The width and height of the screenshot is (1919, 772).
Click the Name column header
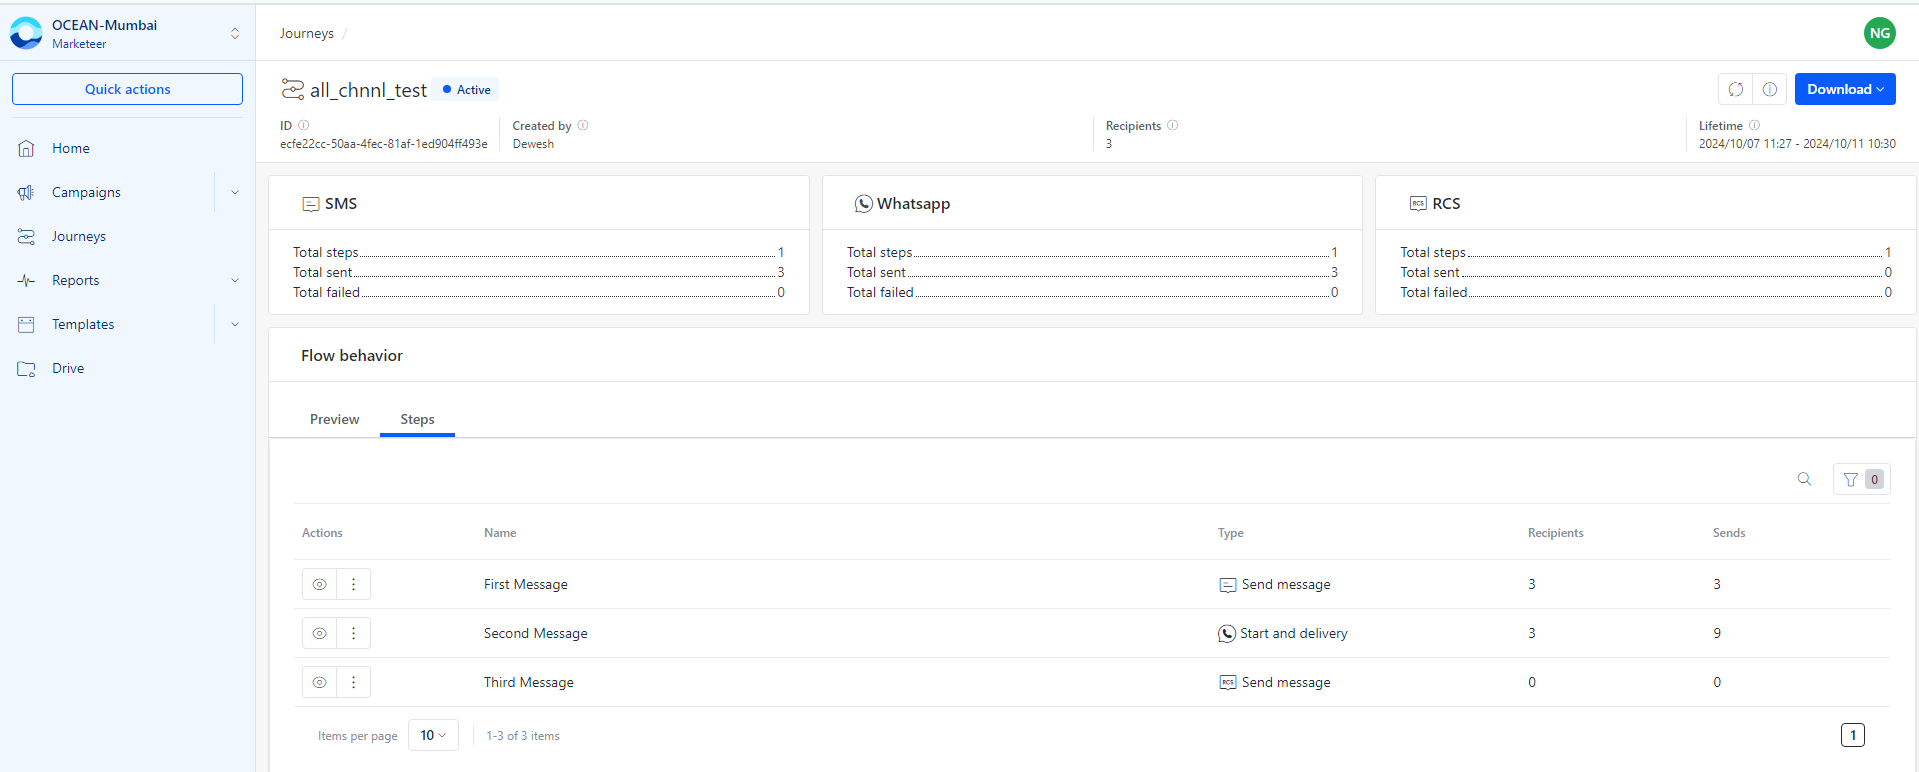tap(500, 533)
